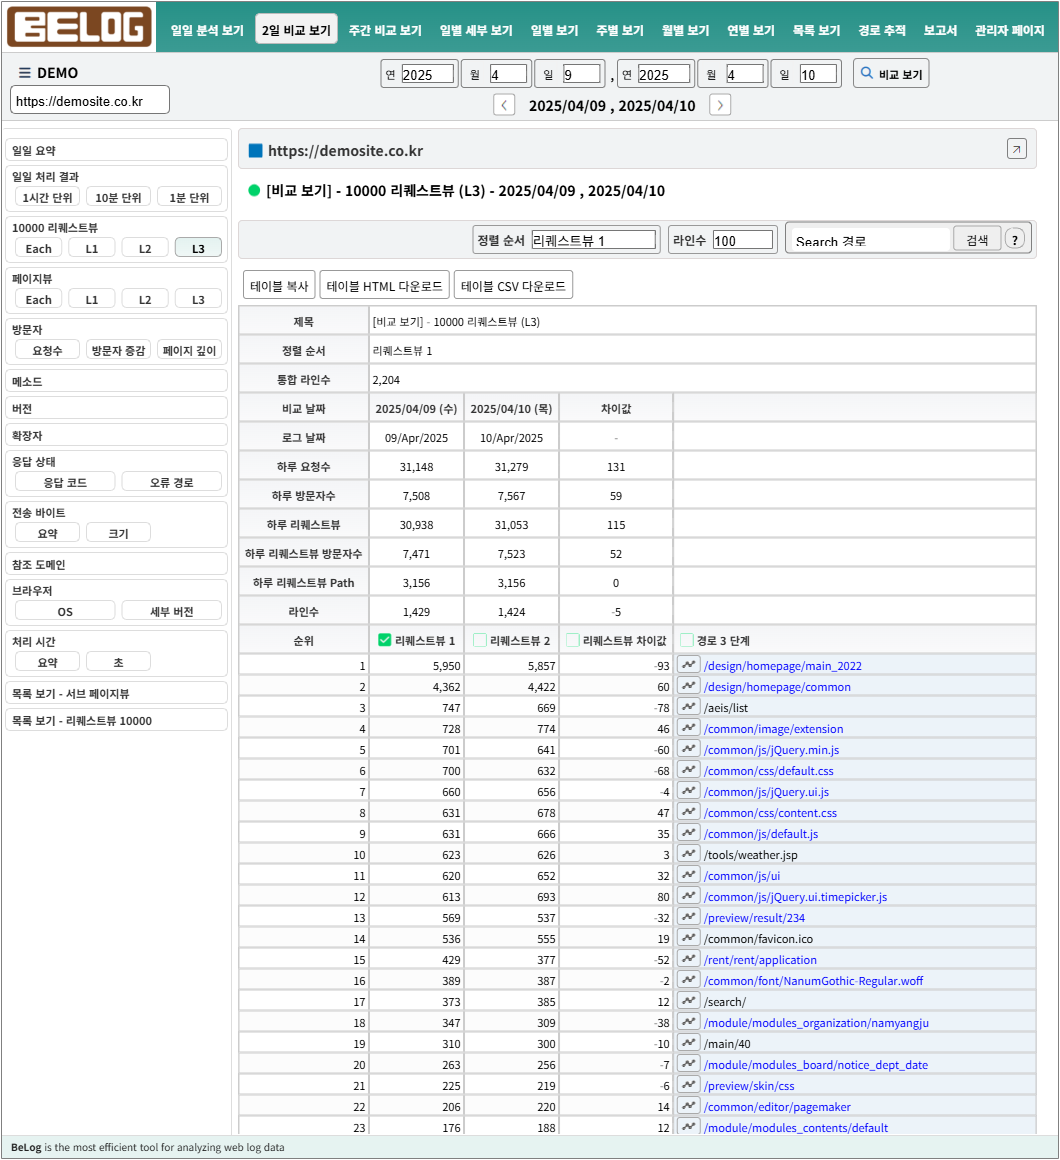Click the 라인수 field showing 100
The width and height of the screenshot is (1060, 1160).
point(743,240)
